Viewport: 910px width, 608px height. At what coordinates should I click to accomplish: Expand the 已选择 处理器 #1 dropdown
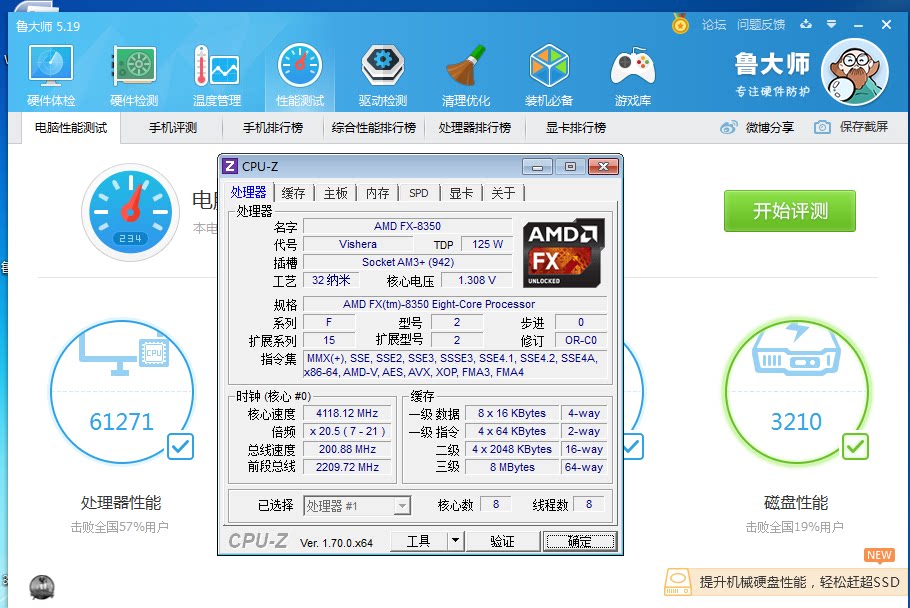[x=402, y=506]
